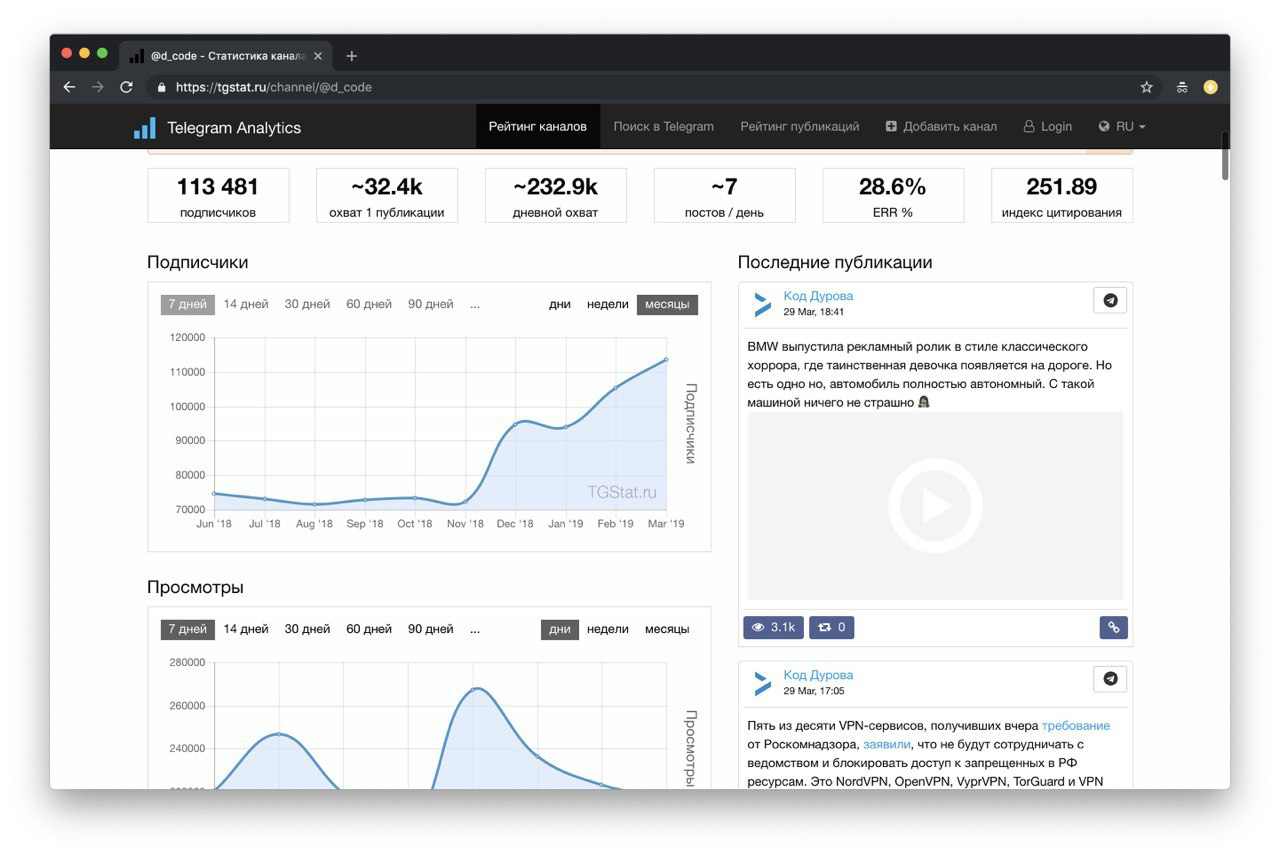Open Поиск в Telegram menu item

[x=664, y=127]
